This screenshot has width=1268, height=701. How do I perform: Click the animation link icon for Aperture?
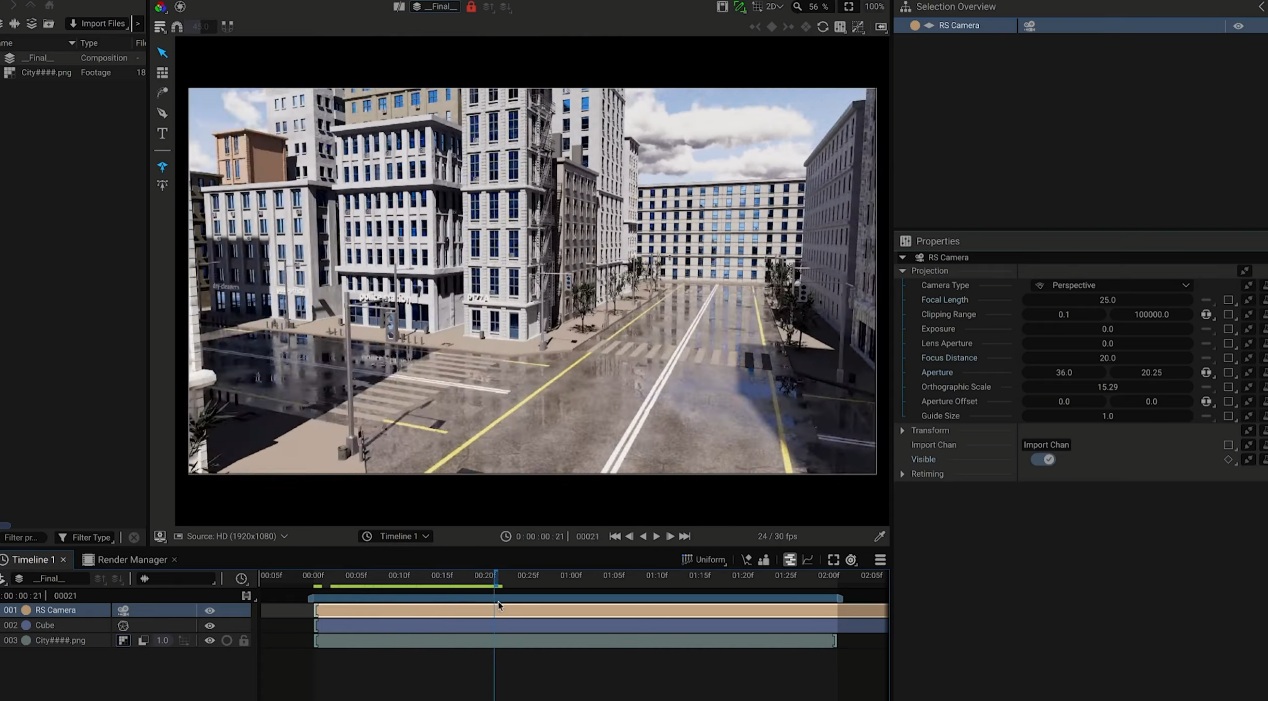pos(1206,373)
